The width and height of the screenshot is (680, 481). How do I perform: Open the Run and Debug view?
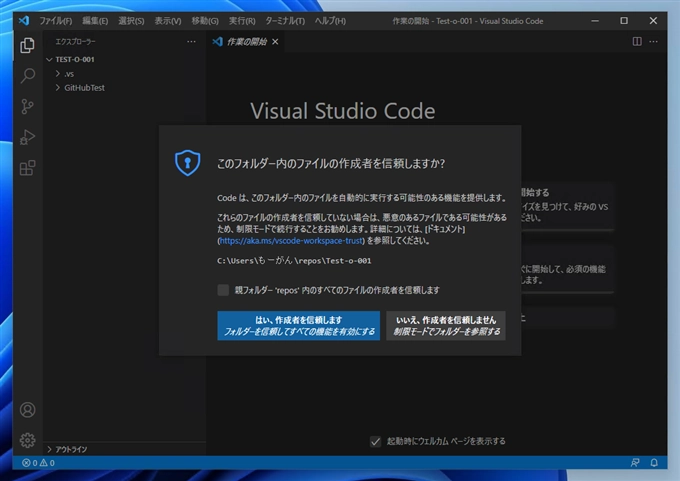point(27,137)
